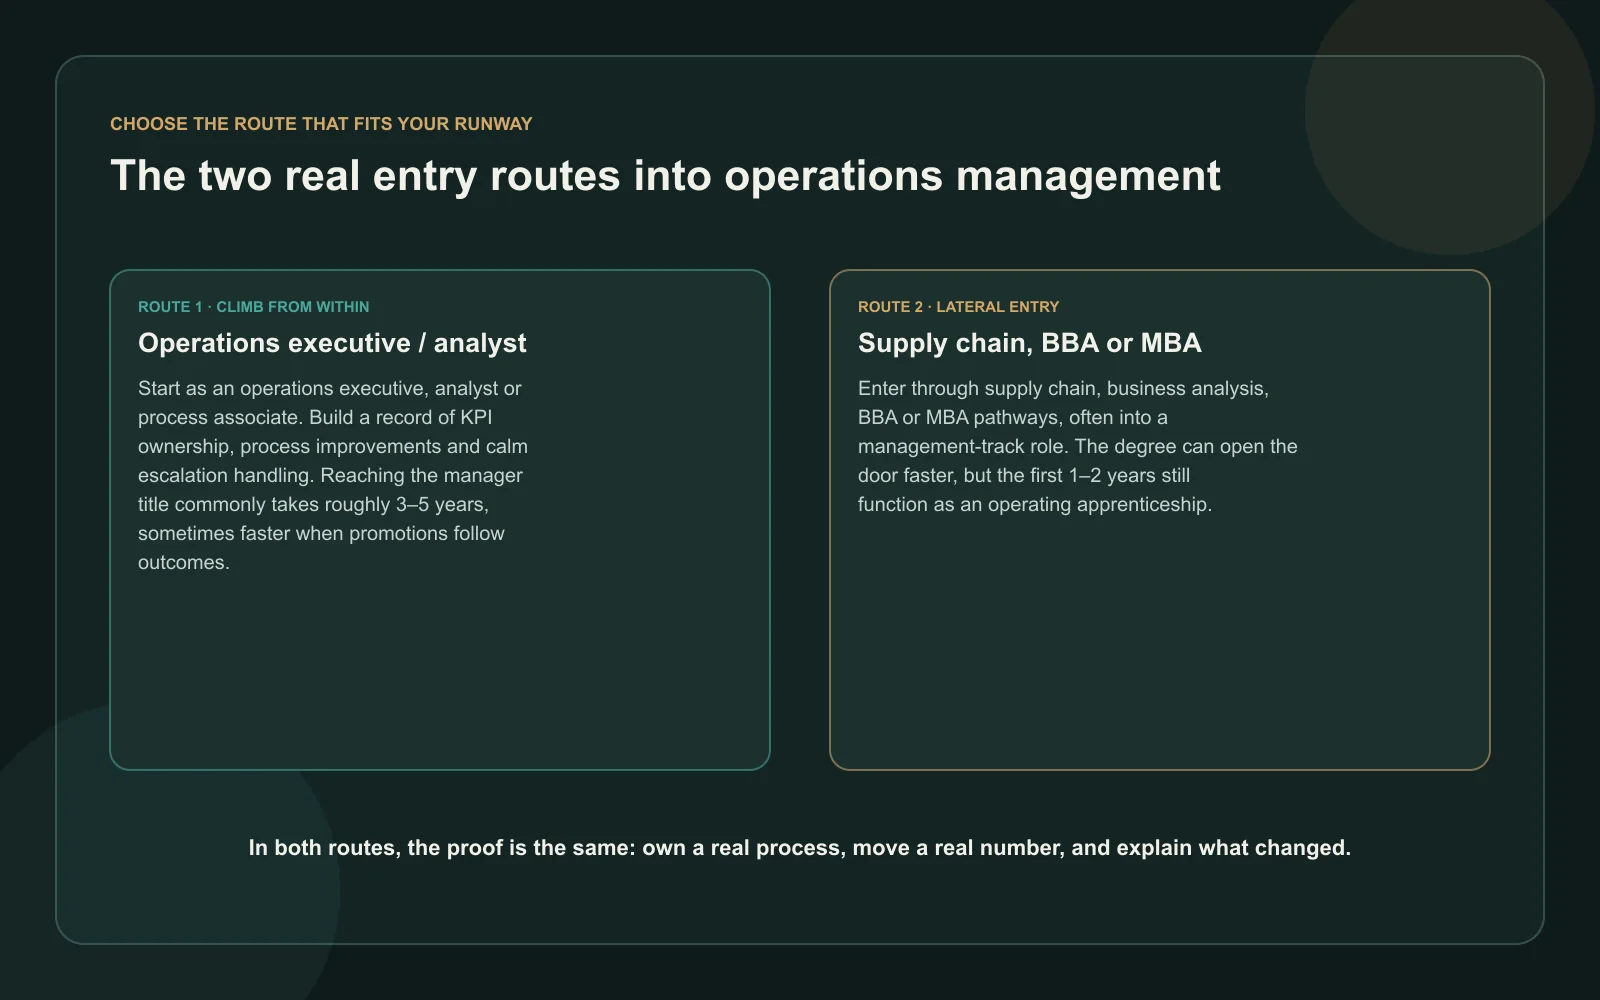This screenshot has width=1600, height=1000.
Task: Select the 'Operations executive / analyst' heading
Action: coord(332,343)
